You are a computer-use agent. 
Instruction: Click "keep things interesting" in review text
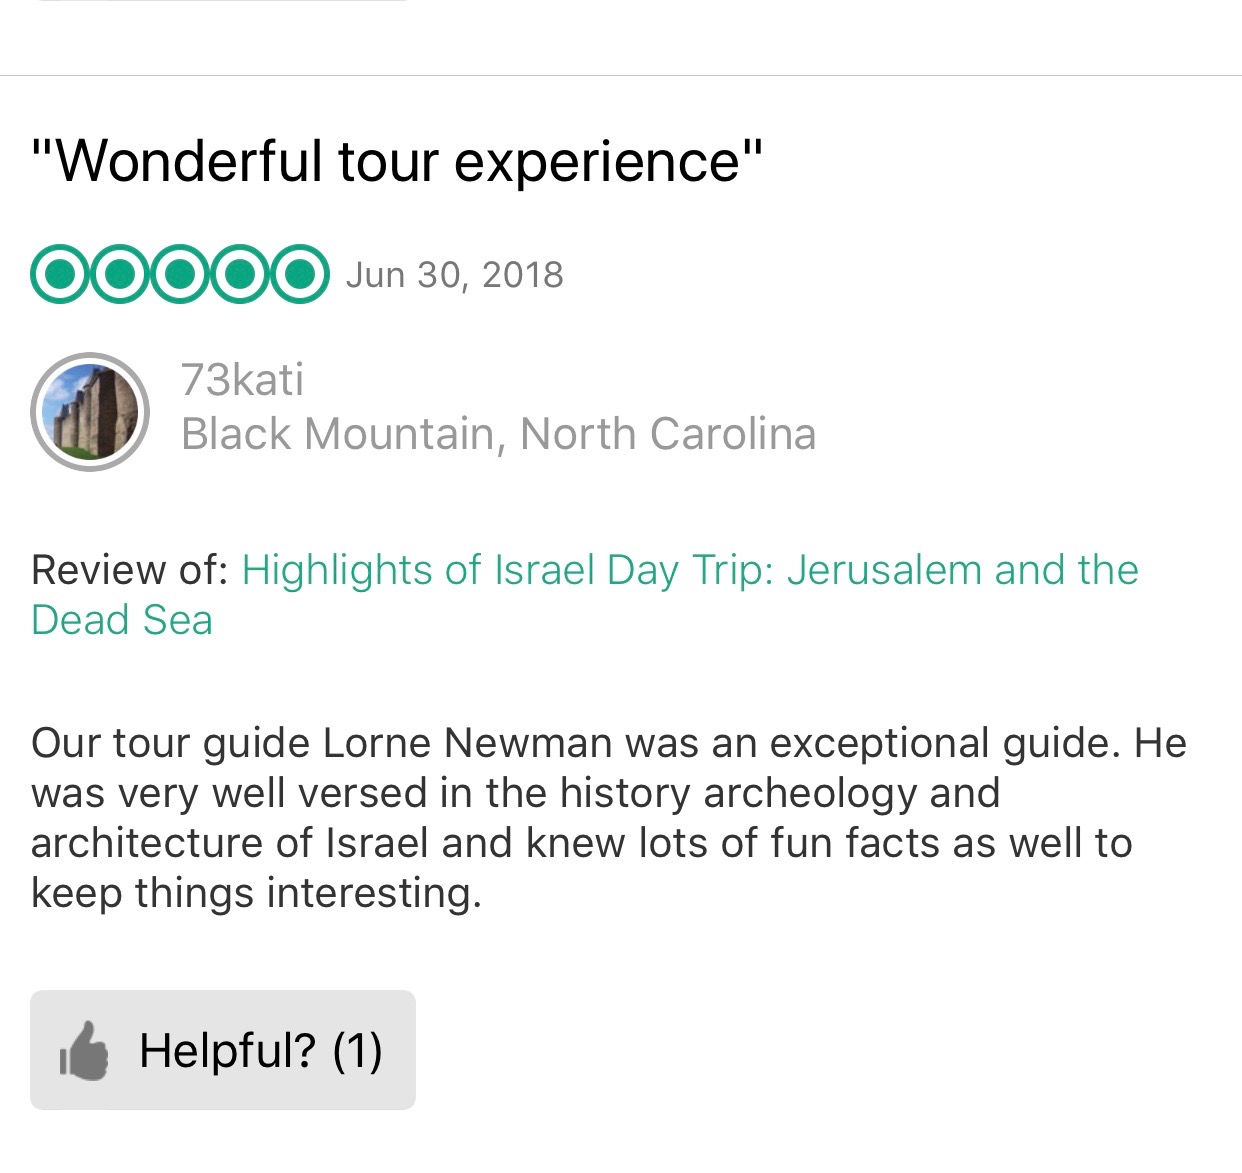(x=255, y=893)
